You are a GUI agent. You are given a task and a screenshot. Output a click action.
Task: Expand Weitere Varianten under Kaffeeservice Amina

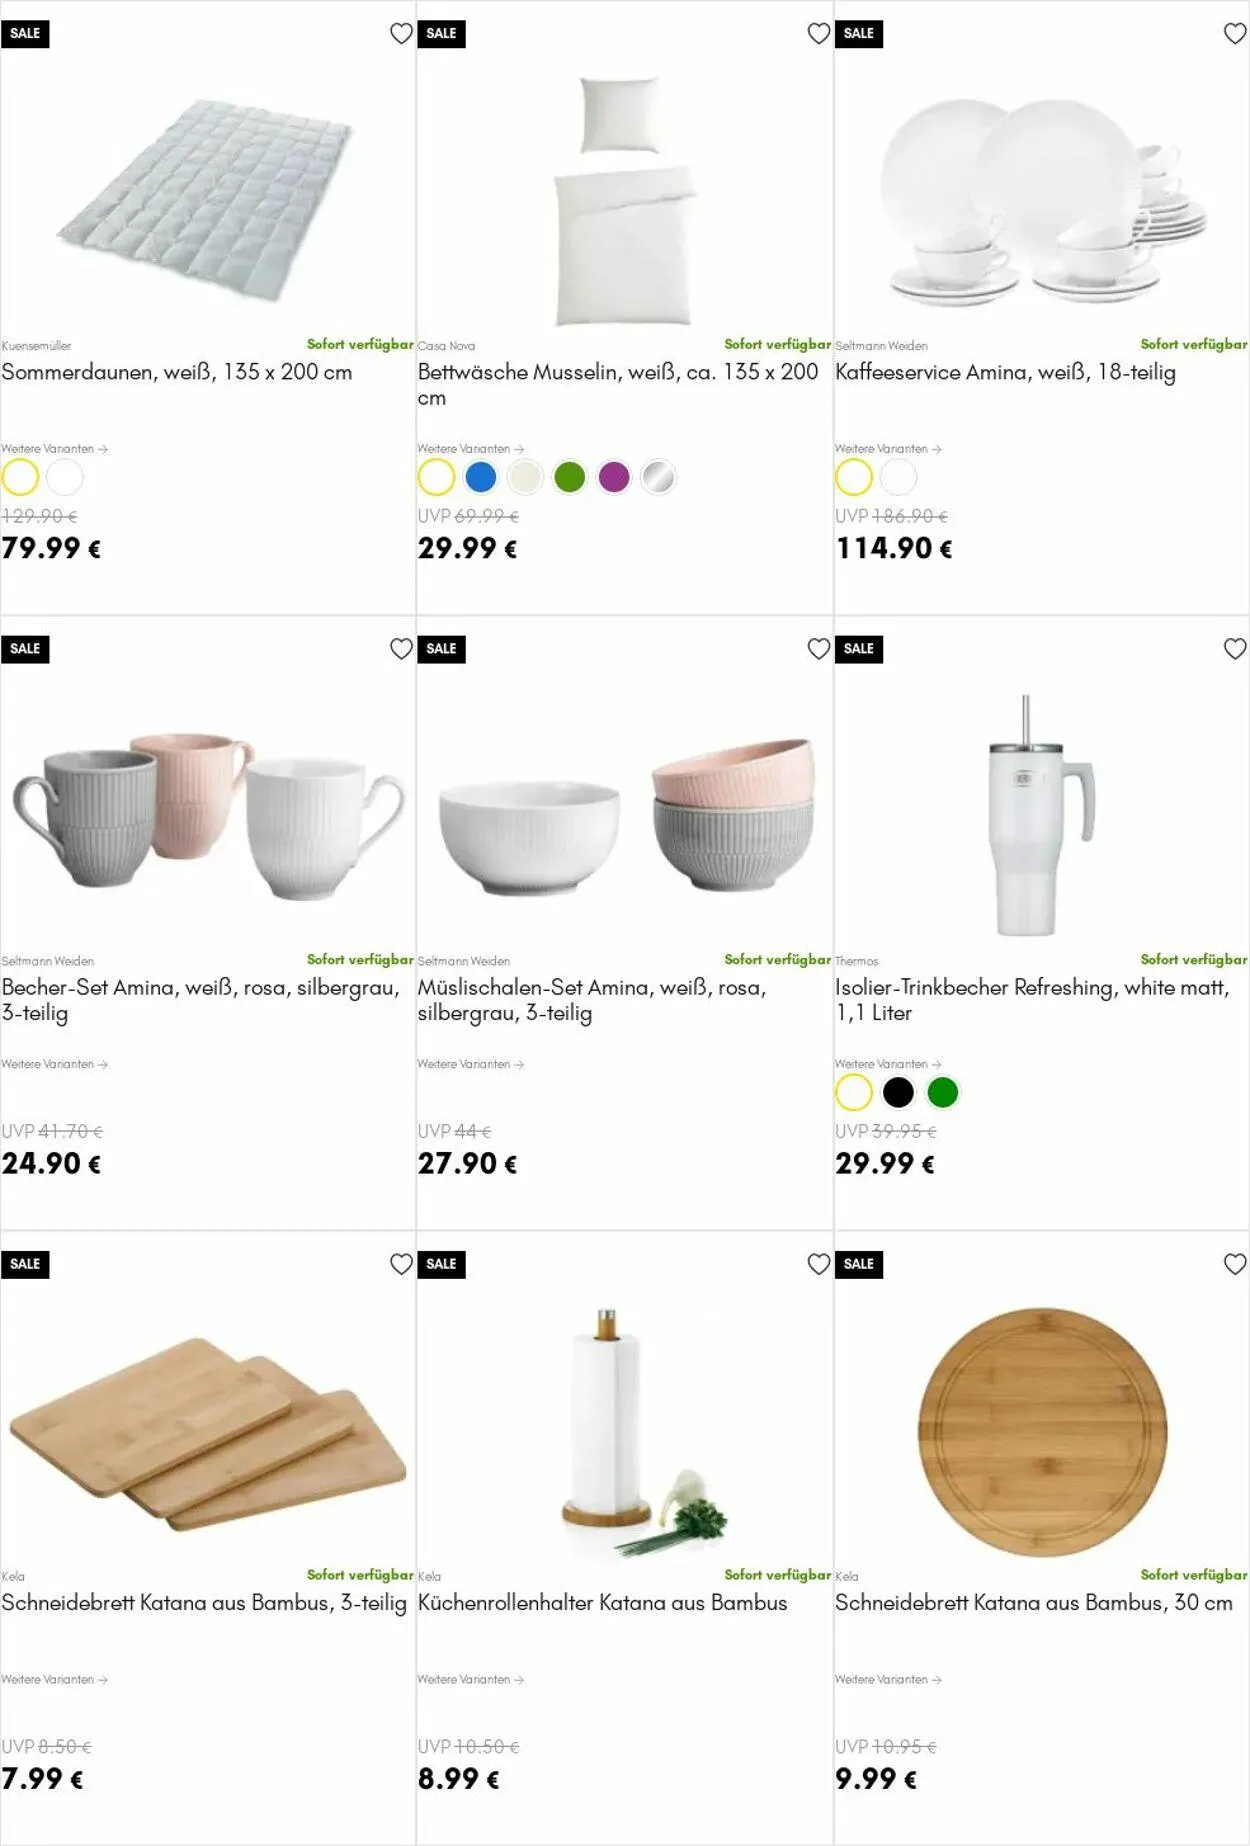pyautogui.click(x=888, y=449)
